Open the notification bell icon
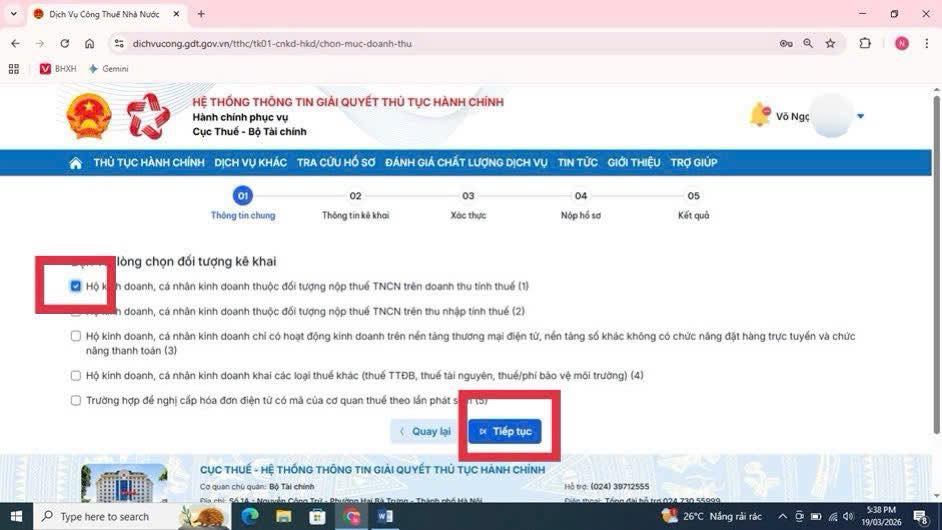 pos(760,115)
